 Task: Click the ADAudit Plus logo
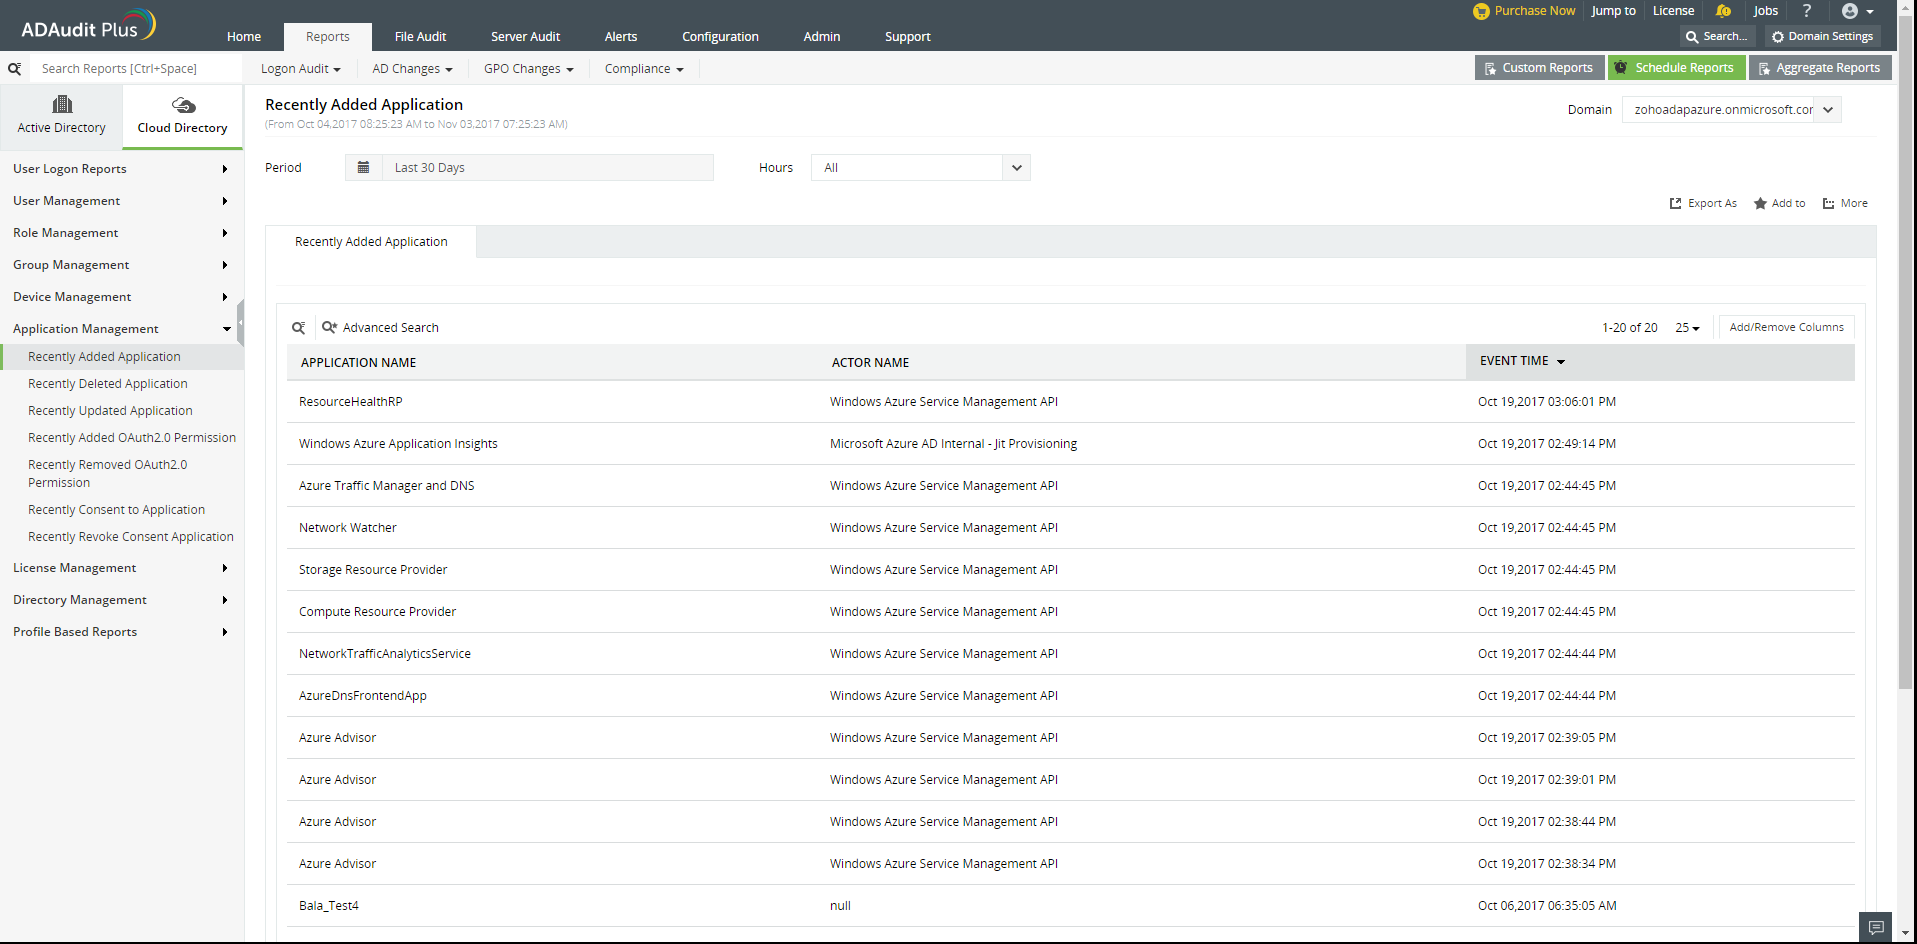coord(88,25)
